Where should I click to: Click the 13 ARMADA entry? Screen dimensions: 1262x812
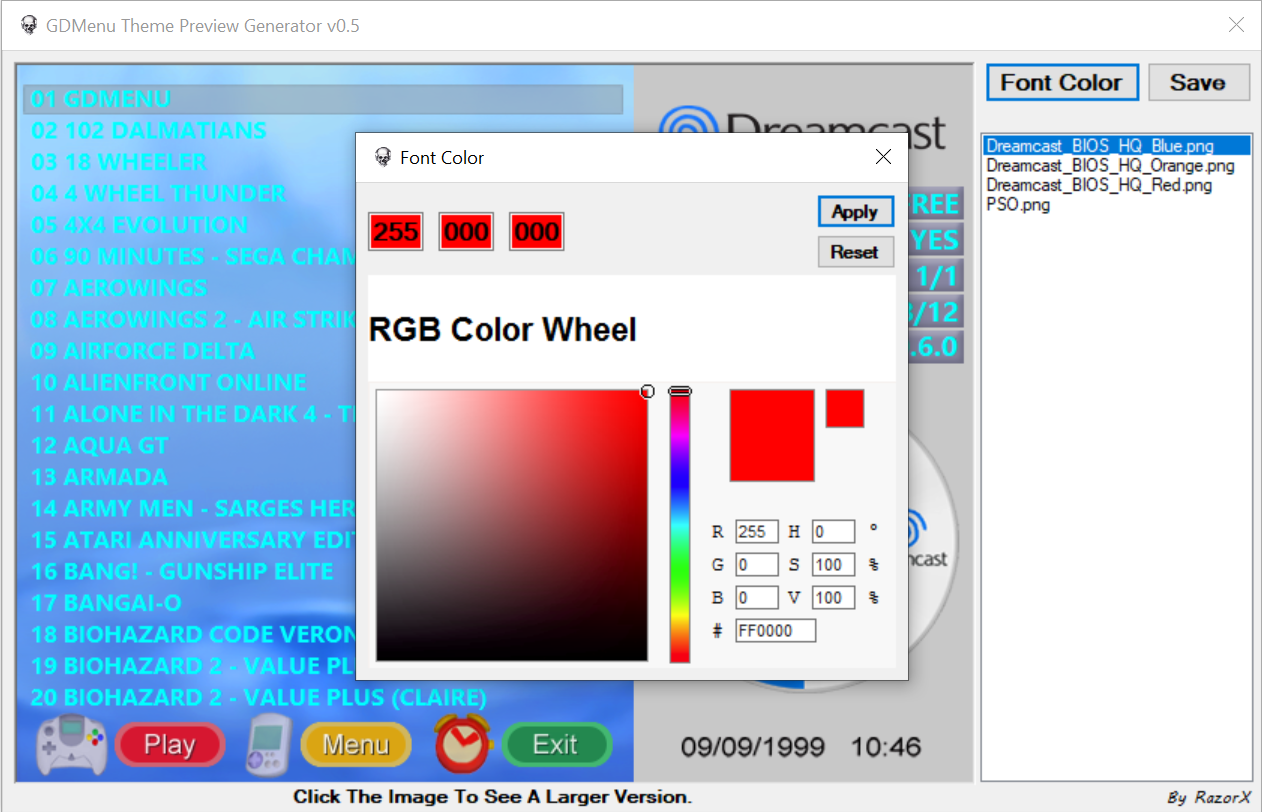pyautogui.click(x=100, y=477)
